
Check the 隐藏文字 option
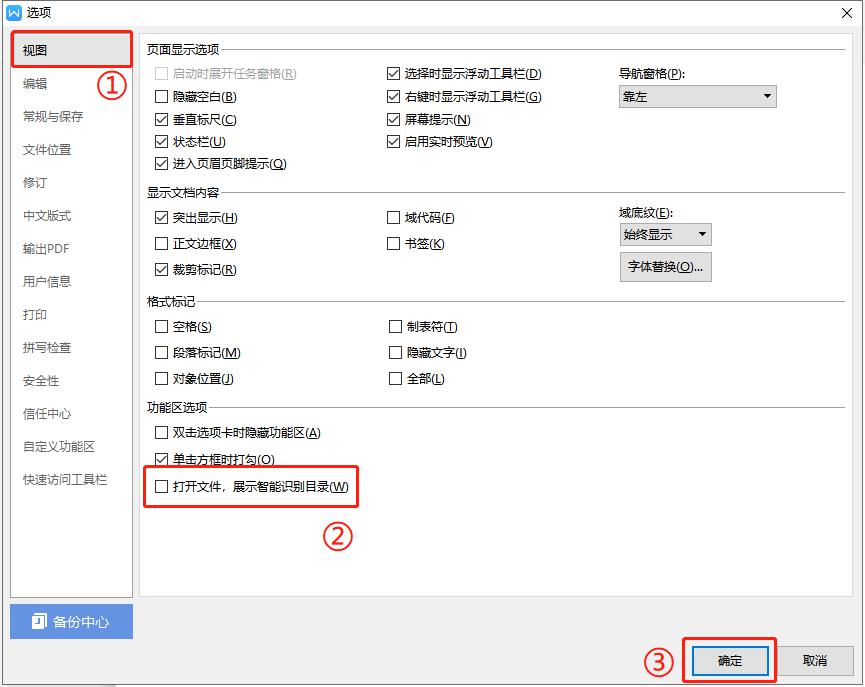point(395,353)
